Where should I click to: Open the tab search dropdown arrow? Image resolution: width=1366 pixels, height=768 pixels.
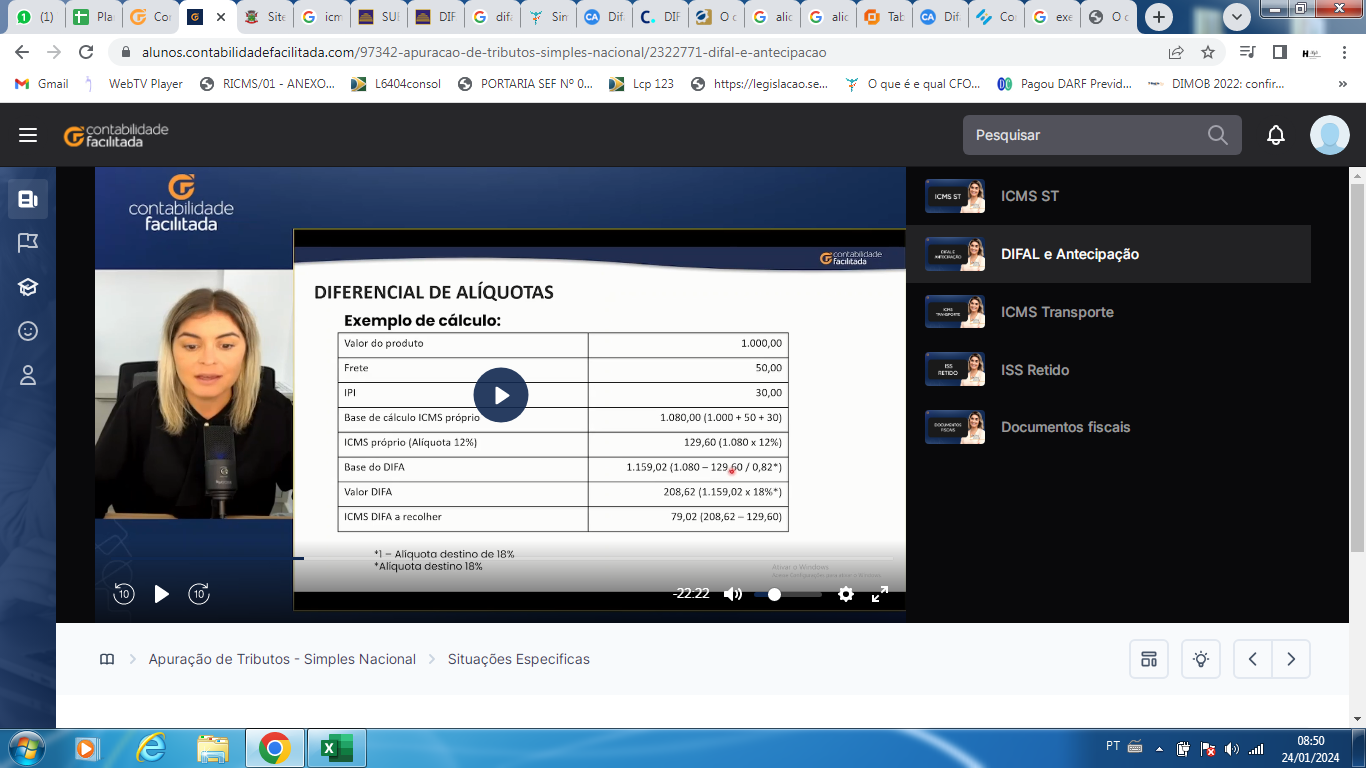[x=1237, y=17]
